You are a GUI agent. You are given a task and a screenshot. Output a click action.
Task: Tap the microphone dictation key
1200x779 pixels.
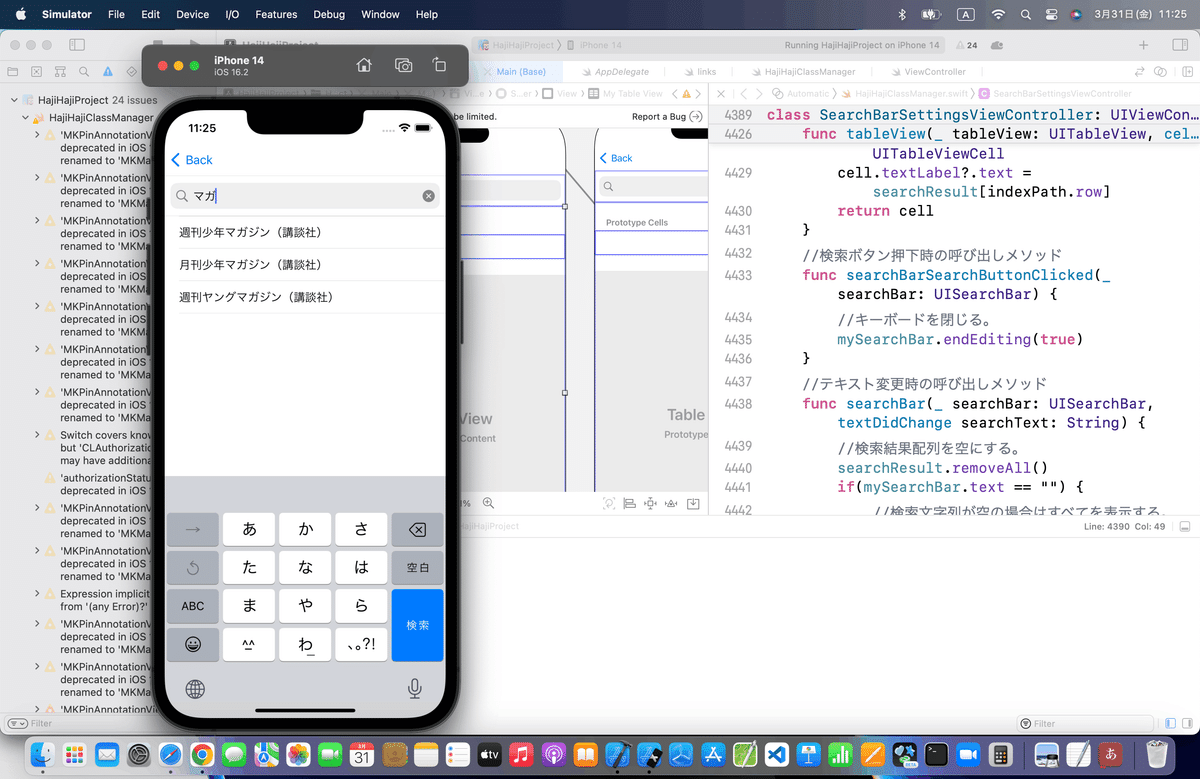point(414,688)
